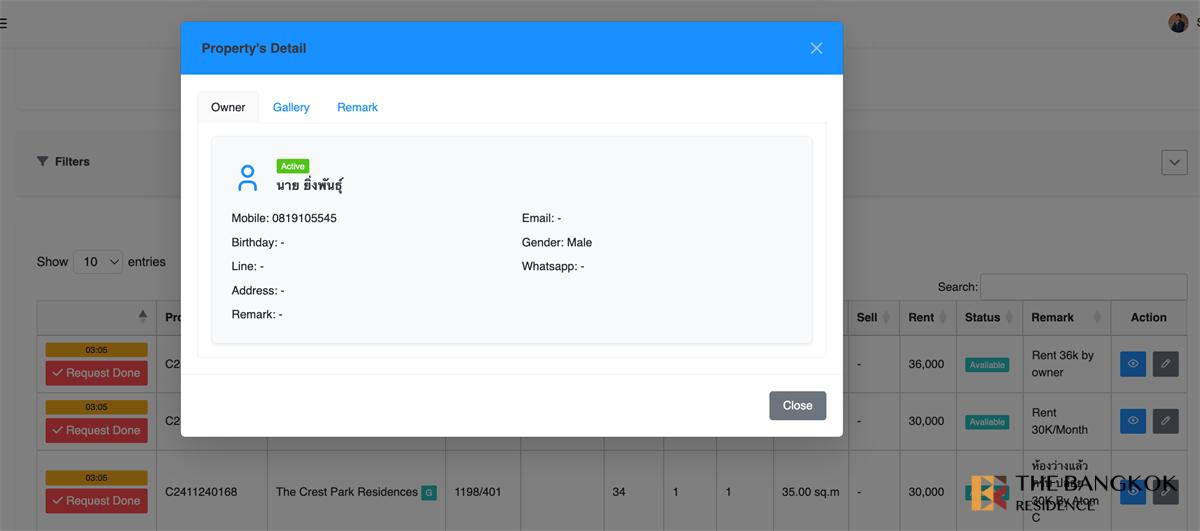This screenshot has height=531, width=1200.
Task: Click the owner profile person icon
Action: click(x=247, y=178)
